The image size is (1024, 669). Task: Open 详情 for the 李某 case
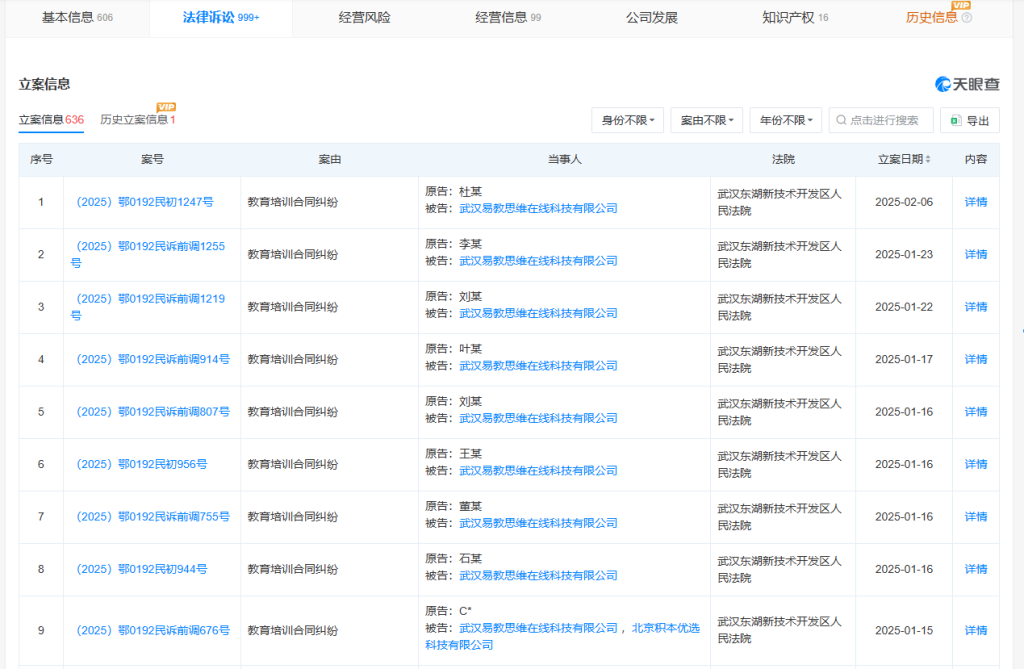[x=976, y=254]
